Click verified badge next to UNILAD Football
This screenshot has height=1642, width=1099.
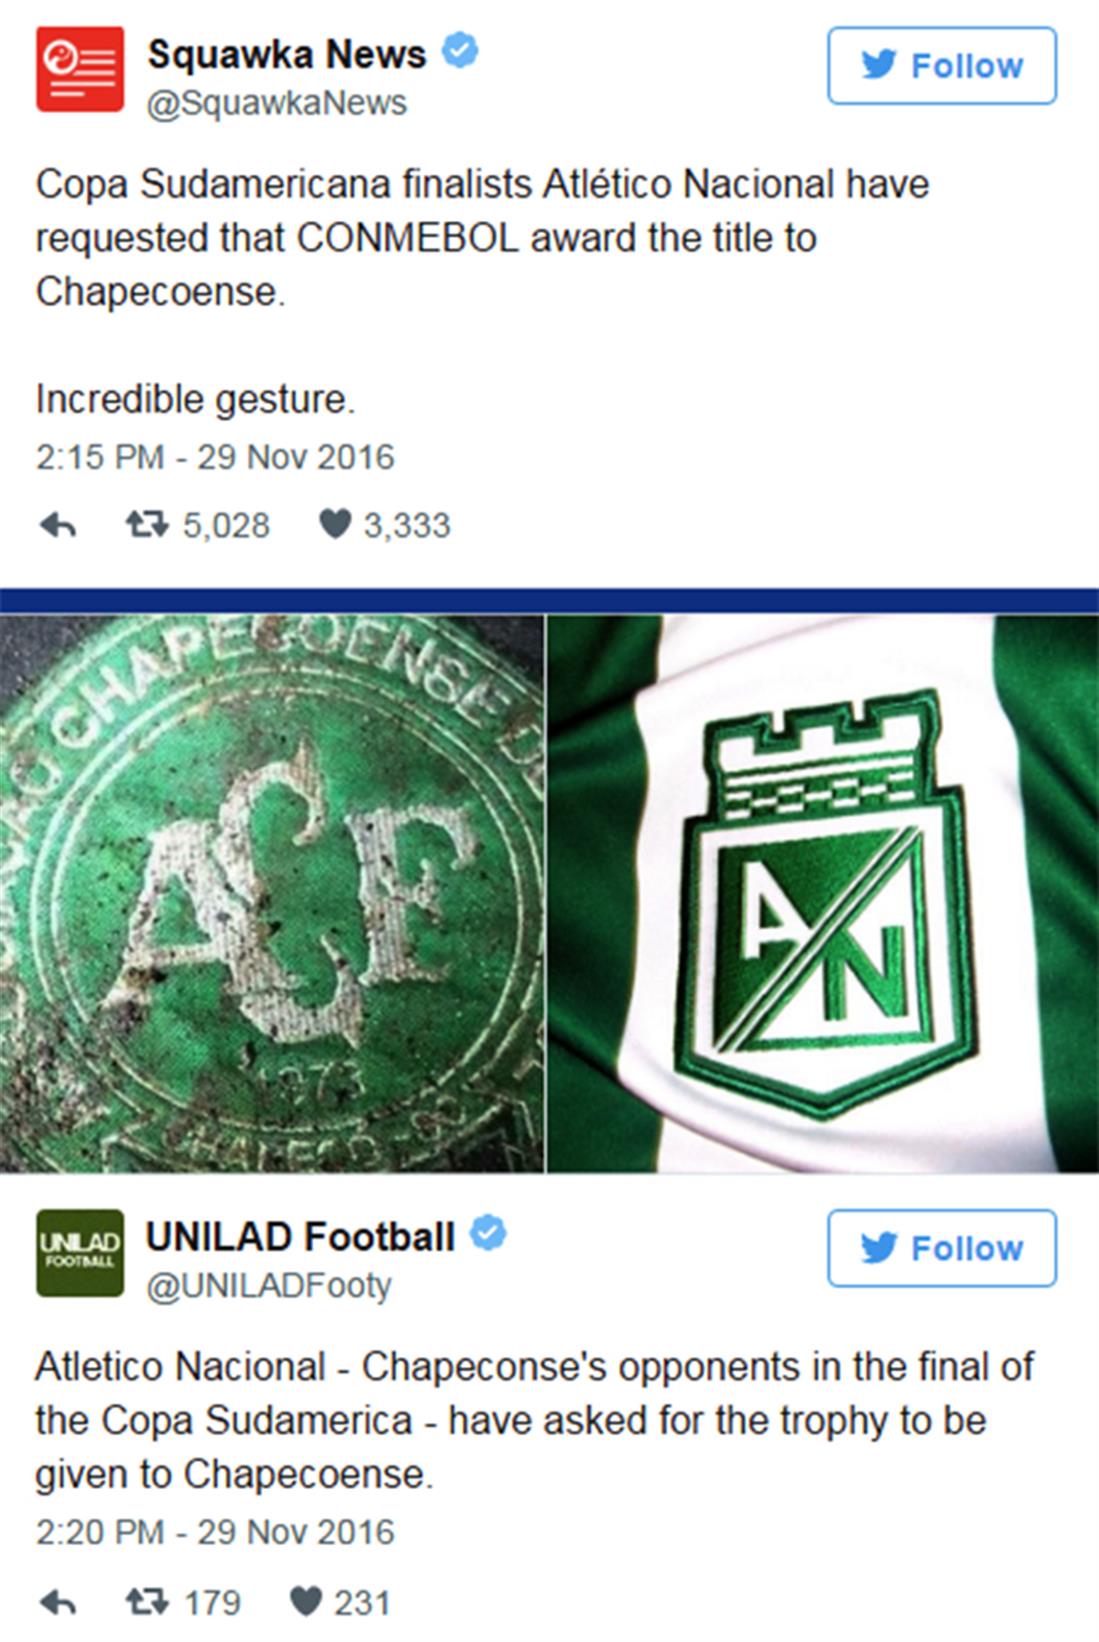pyautogui.click(x=488, y=1233)
